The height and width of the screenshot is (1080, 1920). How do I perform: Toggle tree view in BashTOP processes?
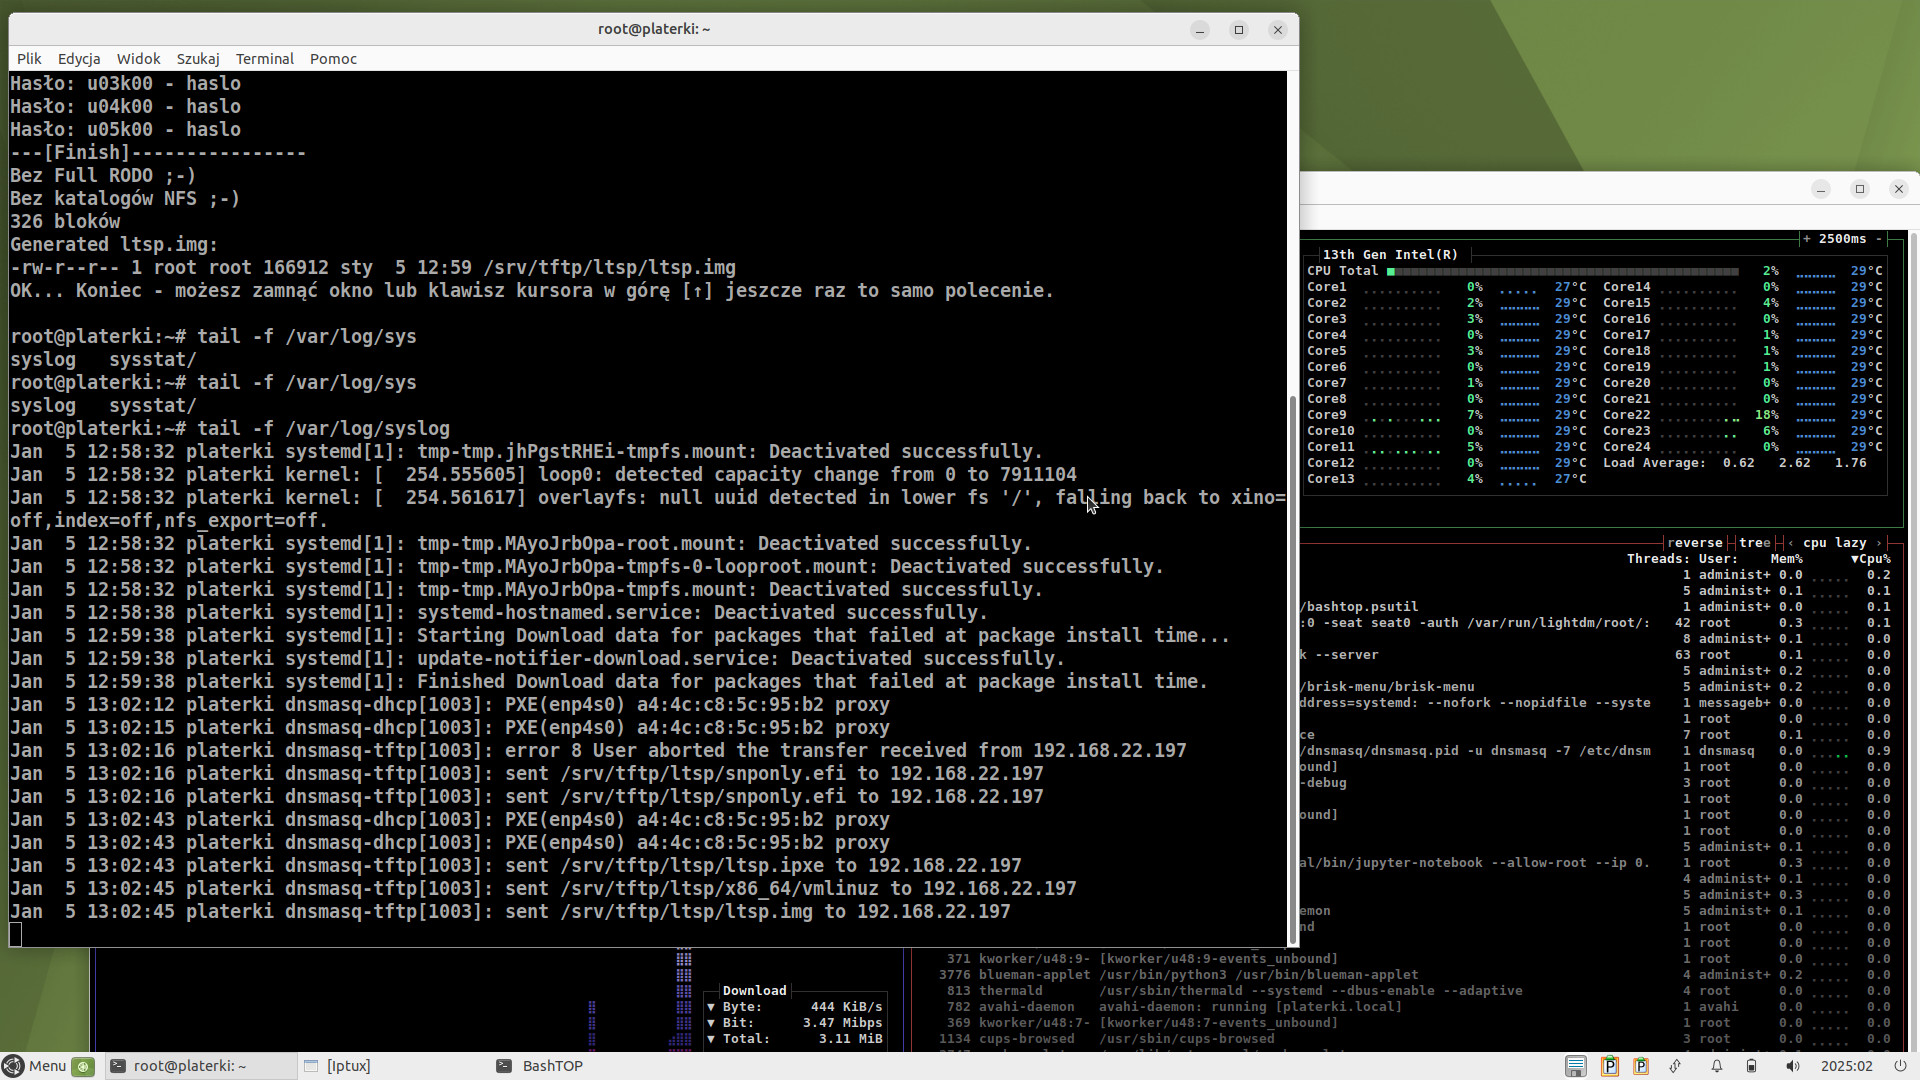[x=1755, y=543]
